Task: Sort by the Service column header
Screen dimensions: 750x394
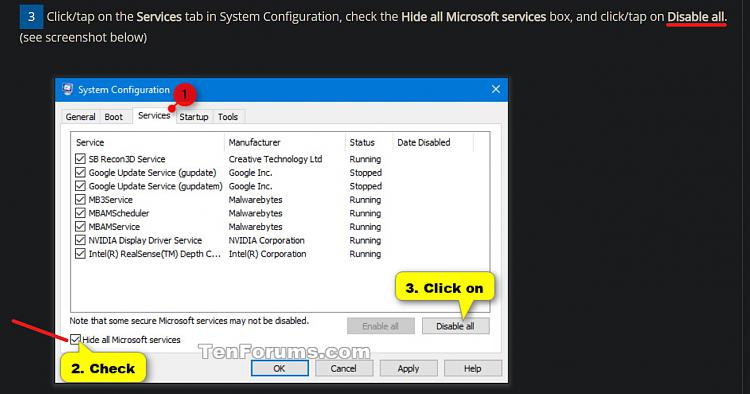Action: (x=147, y=142)
